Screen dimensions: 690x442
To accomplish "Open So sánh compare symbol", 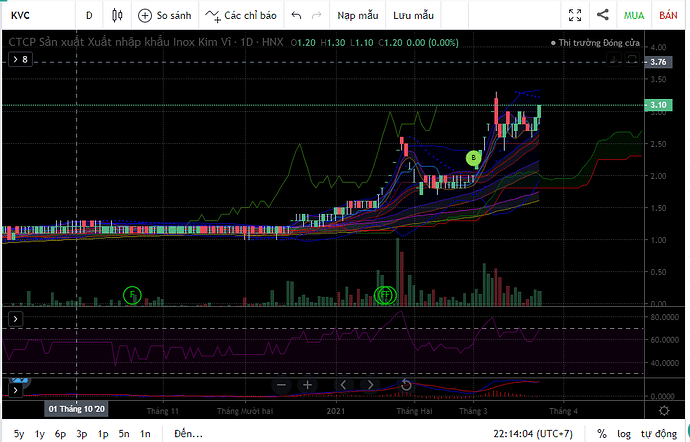I will 165,15.
